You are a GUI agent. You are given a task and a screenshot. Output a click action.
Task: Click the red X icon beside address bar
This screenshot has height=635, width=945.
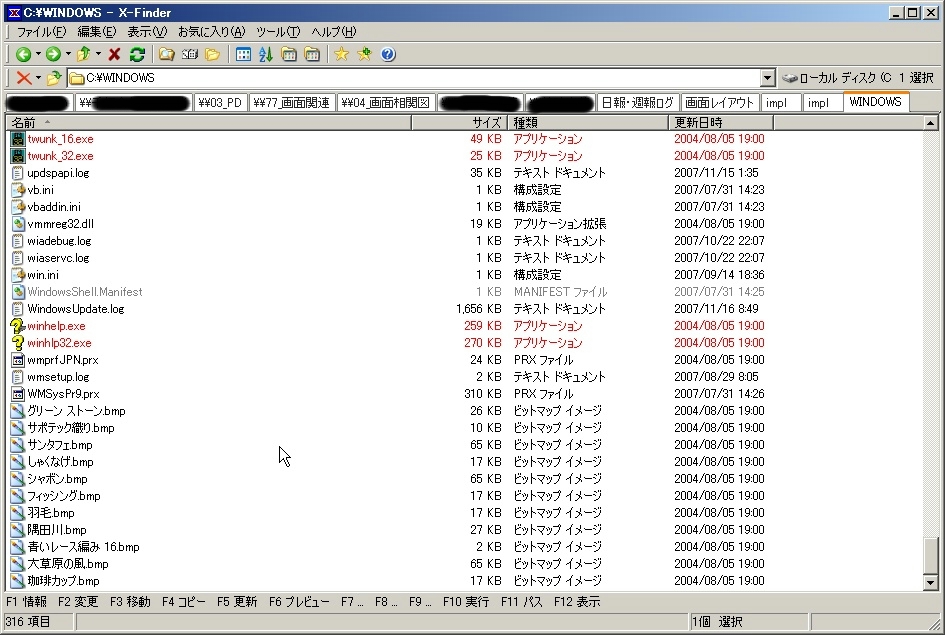point(24,78)
